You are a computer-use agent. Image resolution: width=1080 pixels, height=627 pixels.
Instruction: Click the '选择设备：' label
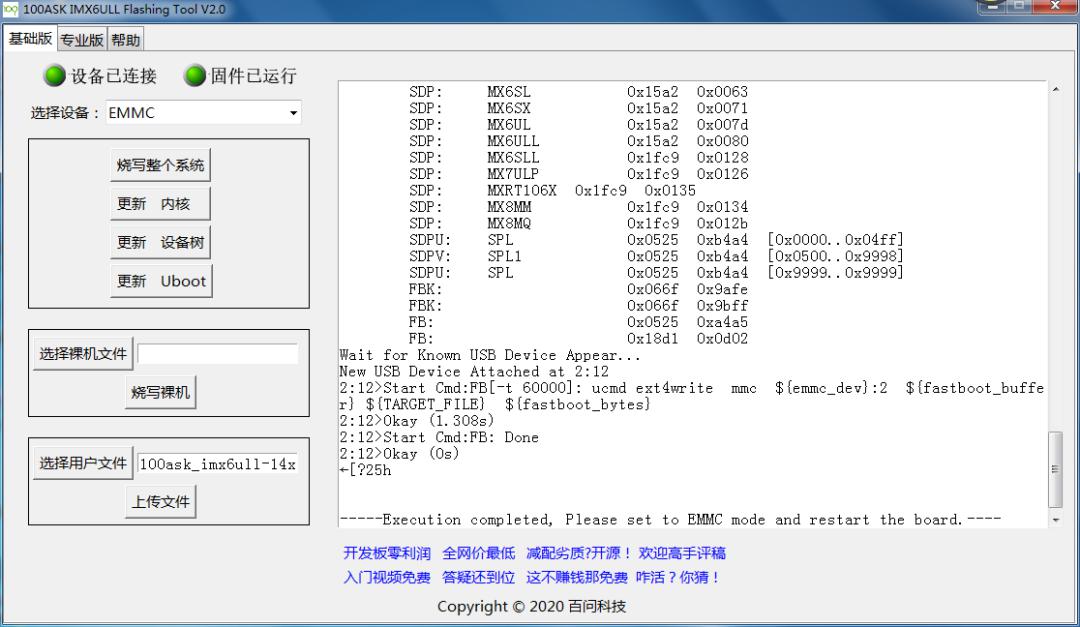pyautogui.click(x=65, y=113)
